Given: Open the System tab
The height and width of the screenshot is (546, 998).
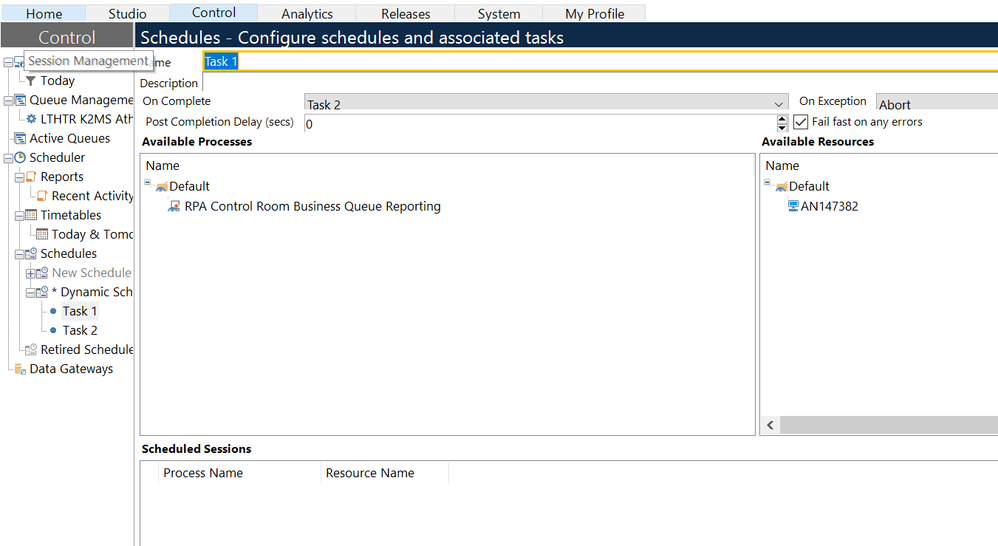Looking at the screenshot, I should point(499,13).
